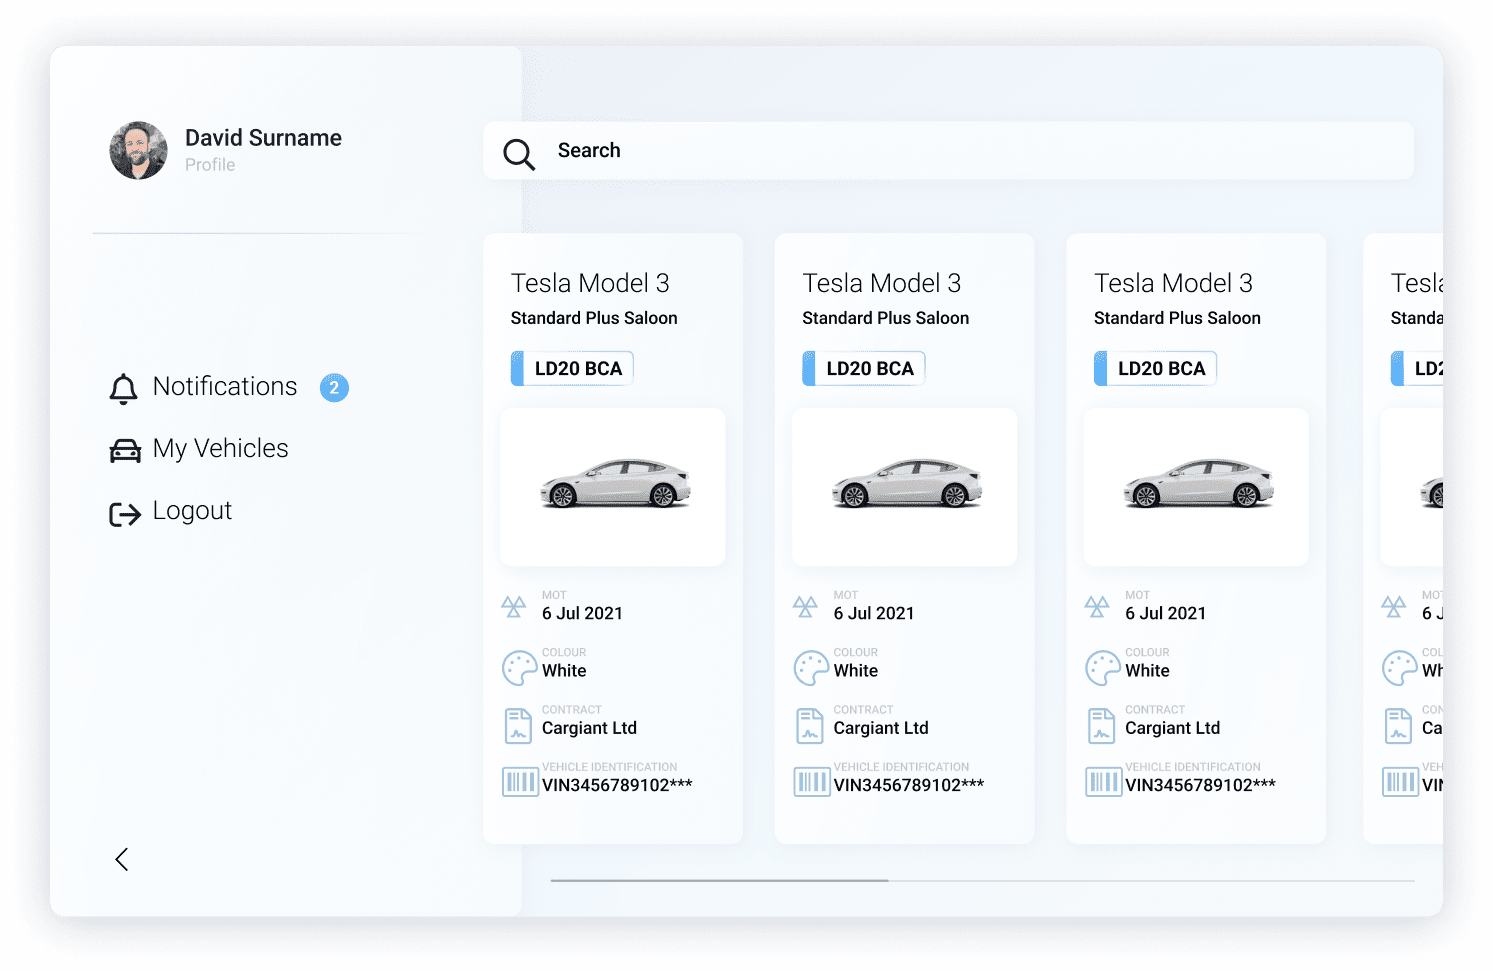This screenshot has width=1493, height=971.
Task: Click the magnifying glass search icon
Action: [x=519, y=154]
